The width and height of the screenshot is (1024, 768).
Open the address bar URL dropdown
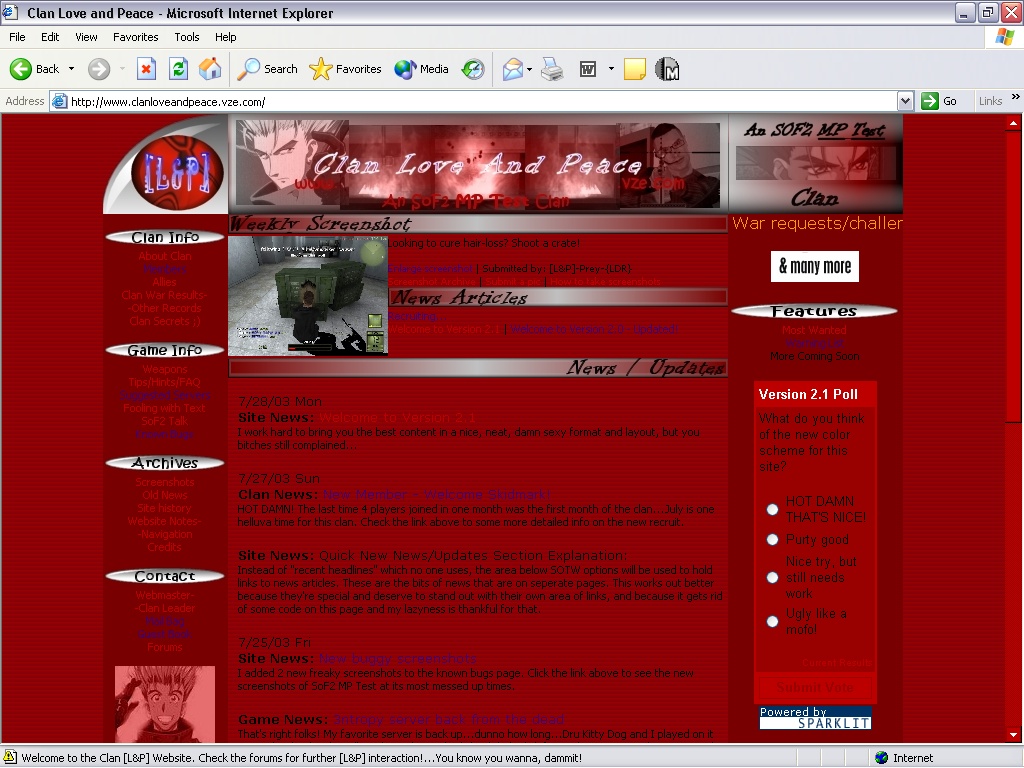coord(905,101)
